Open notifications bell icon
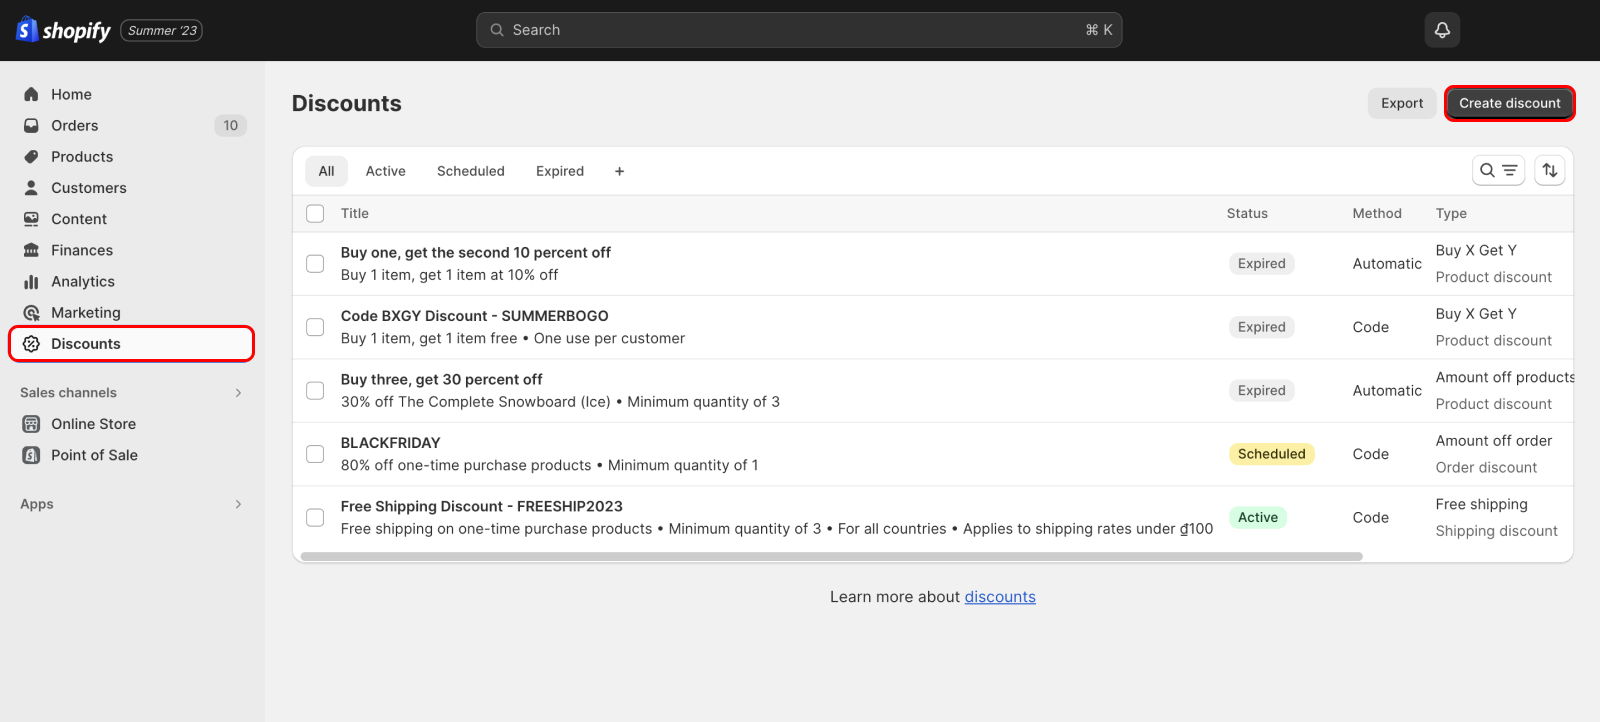This screenshot has height=722, width=1600. click(x=1442, y=30)
